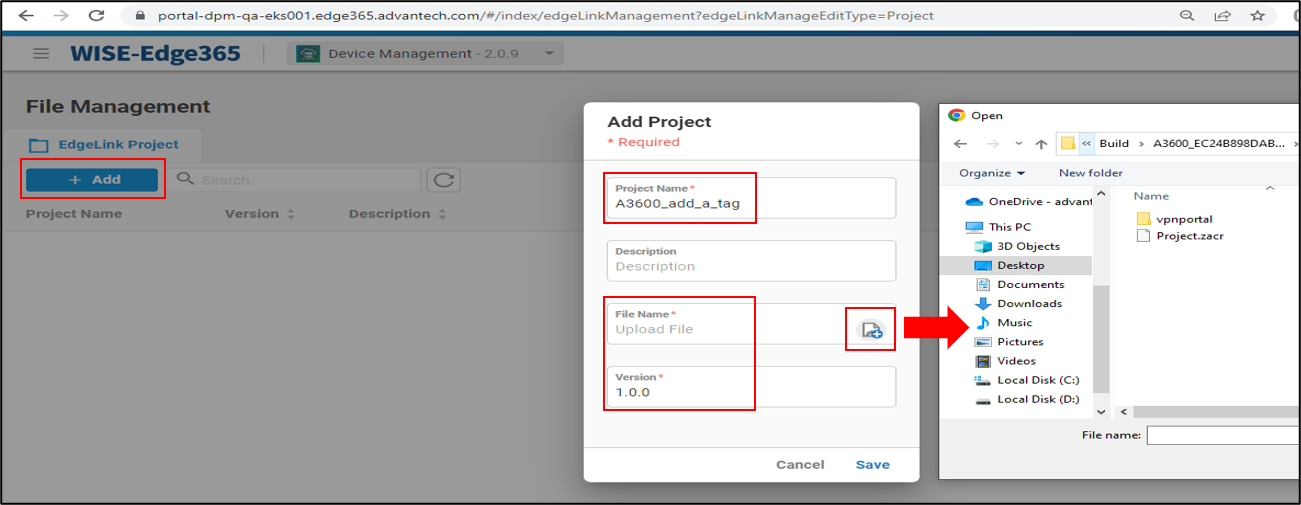Click the refresh icon beside Search box
The image size is (1301, 505).
(443, 180)
